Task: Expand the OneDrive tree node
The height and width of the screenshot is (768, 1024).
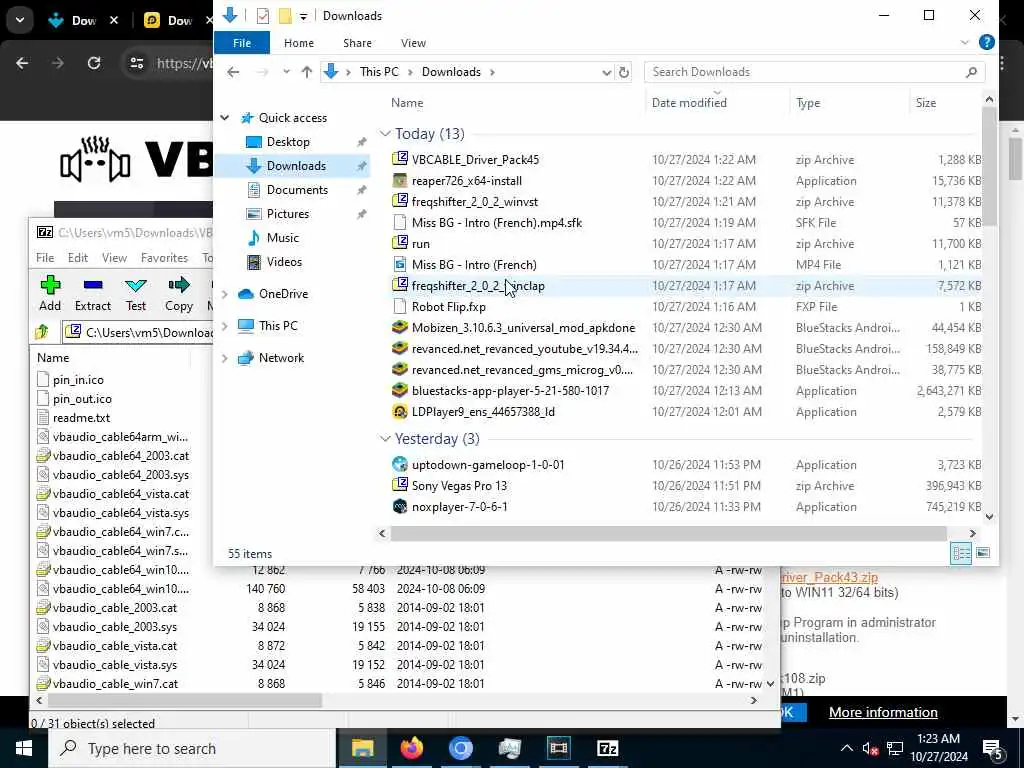Action: [225, 294]
